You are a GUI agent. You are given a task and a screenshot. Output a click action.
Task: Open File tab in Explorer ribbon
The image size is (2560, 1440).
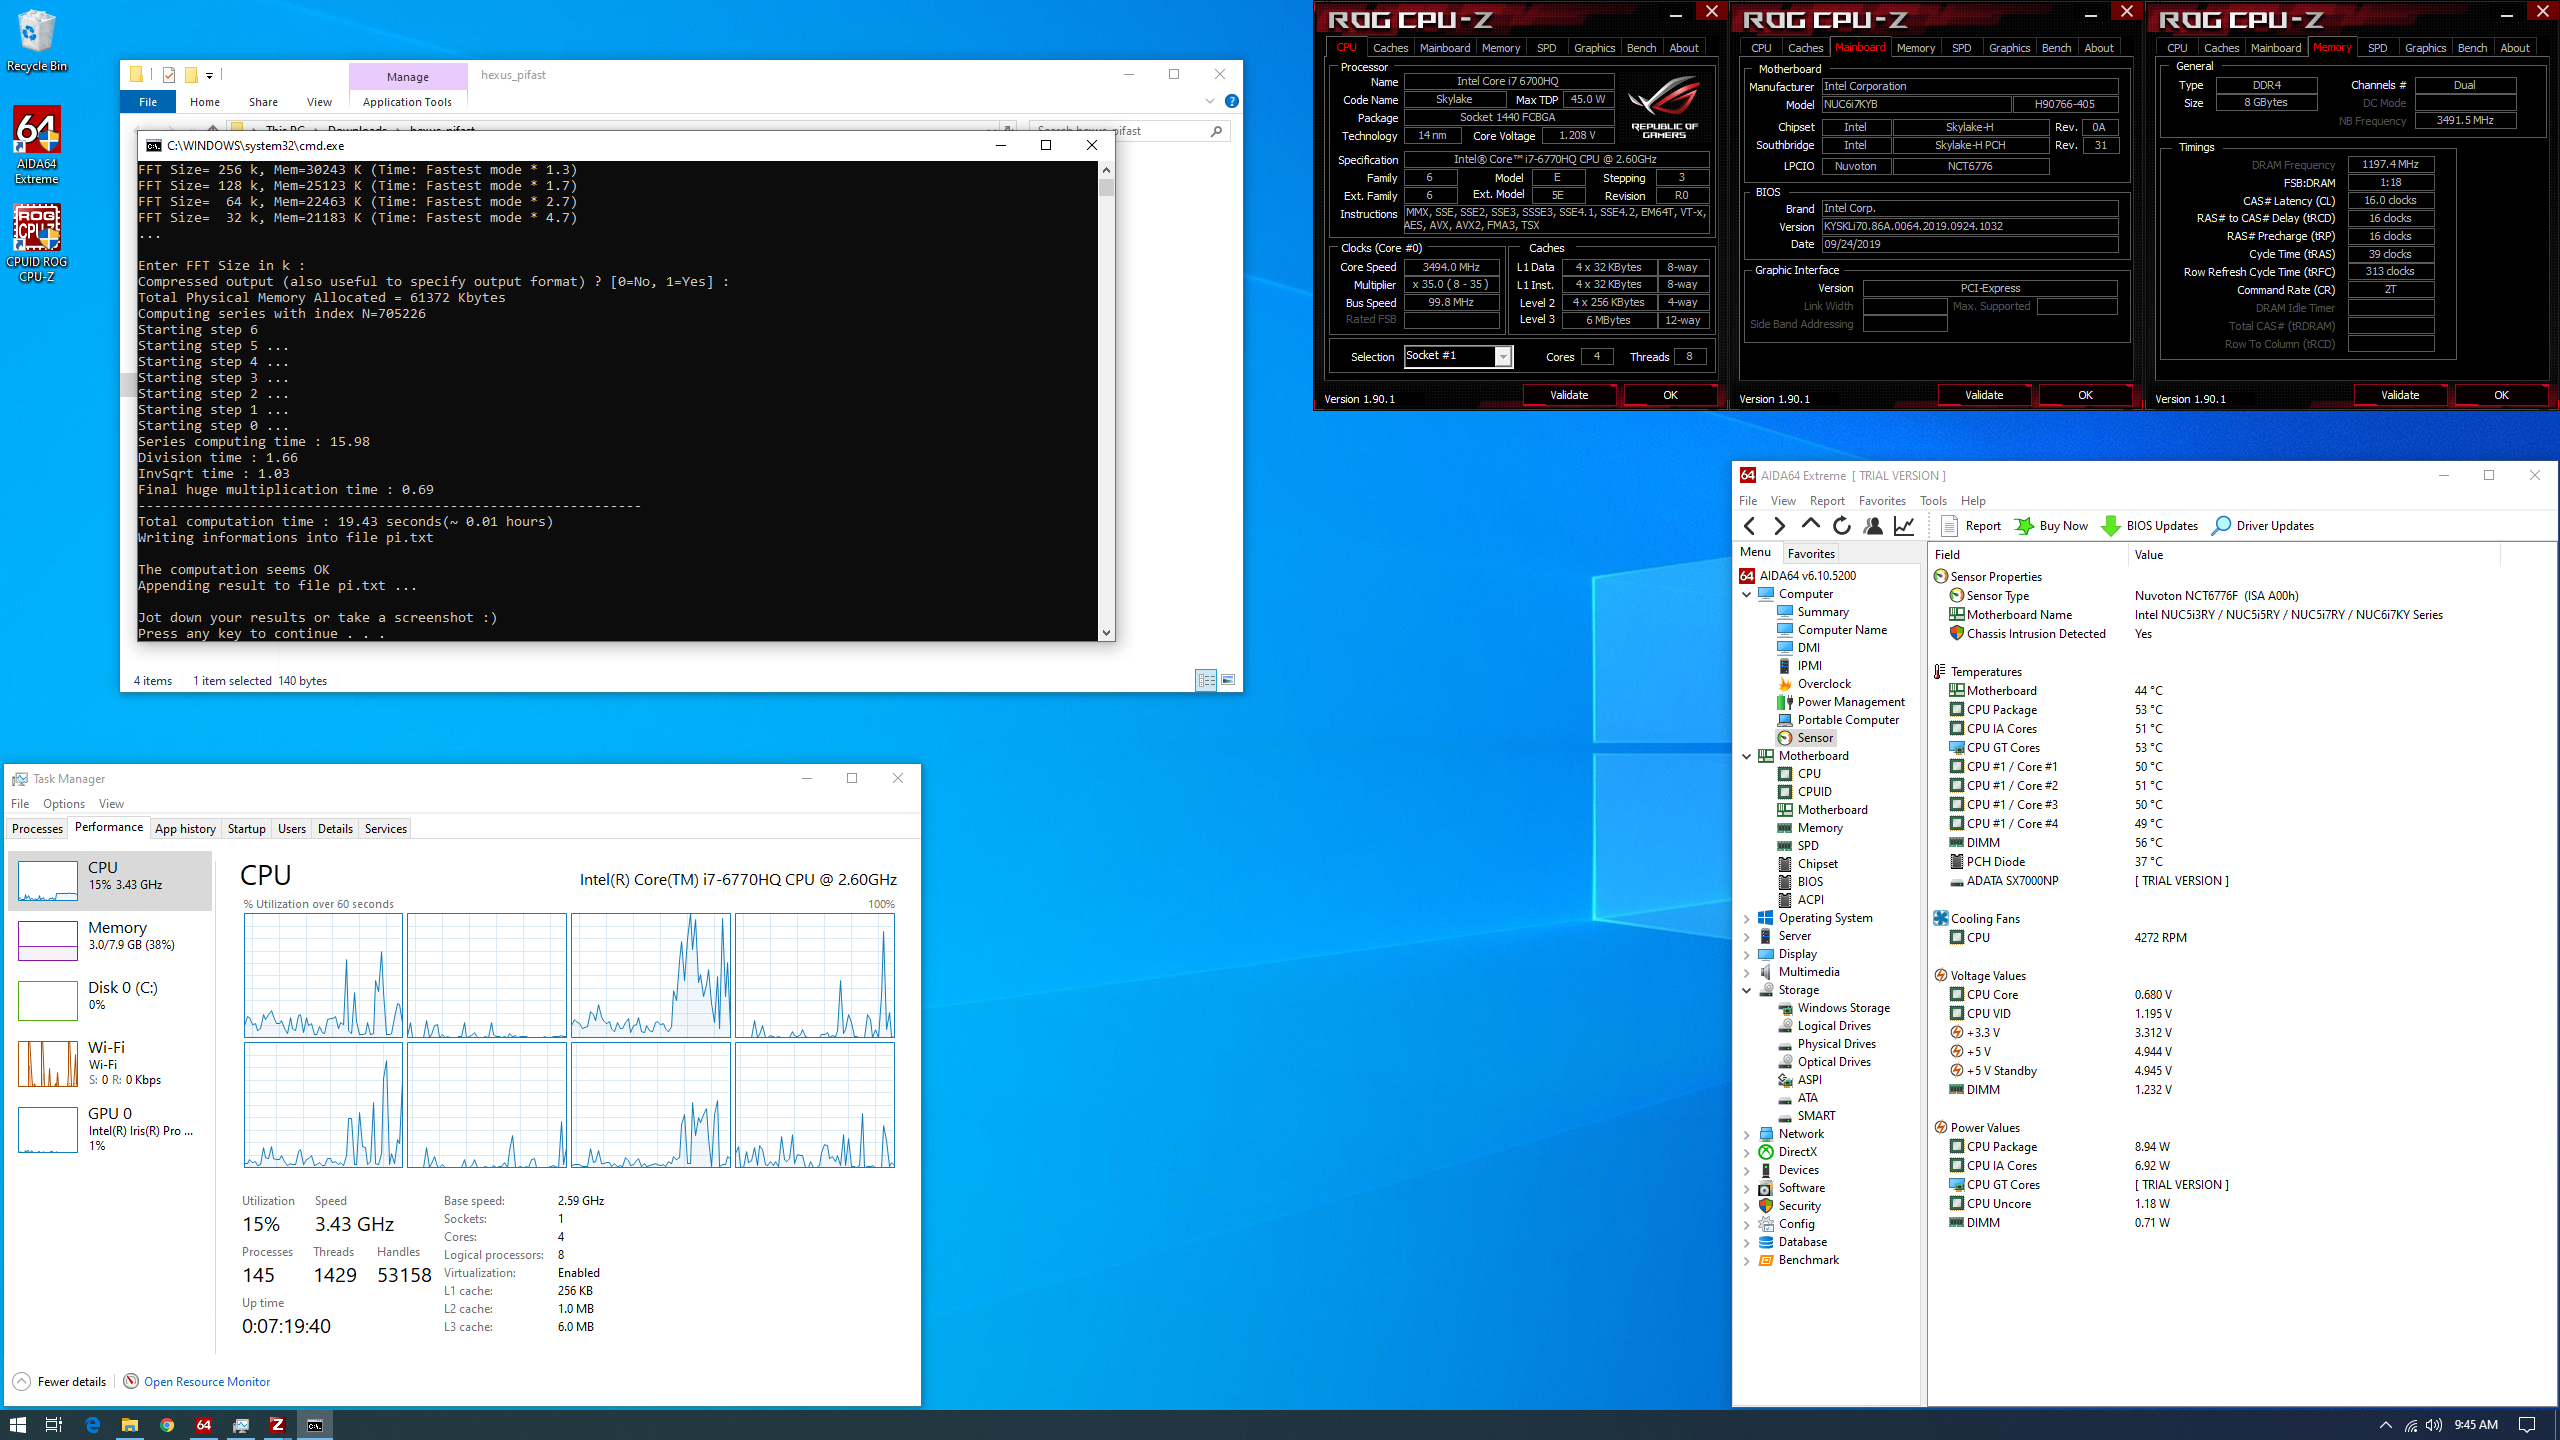[x=148, y=102]
